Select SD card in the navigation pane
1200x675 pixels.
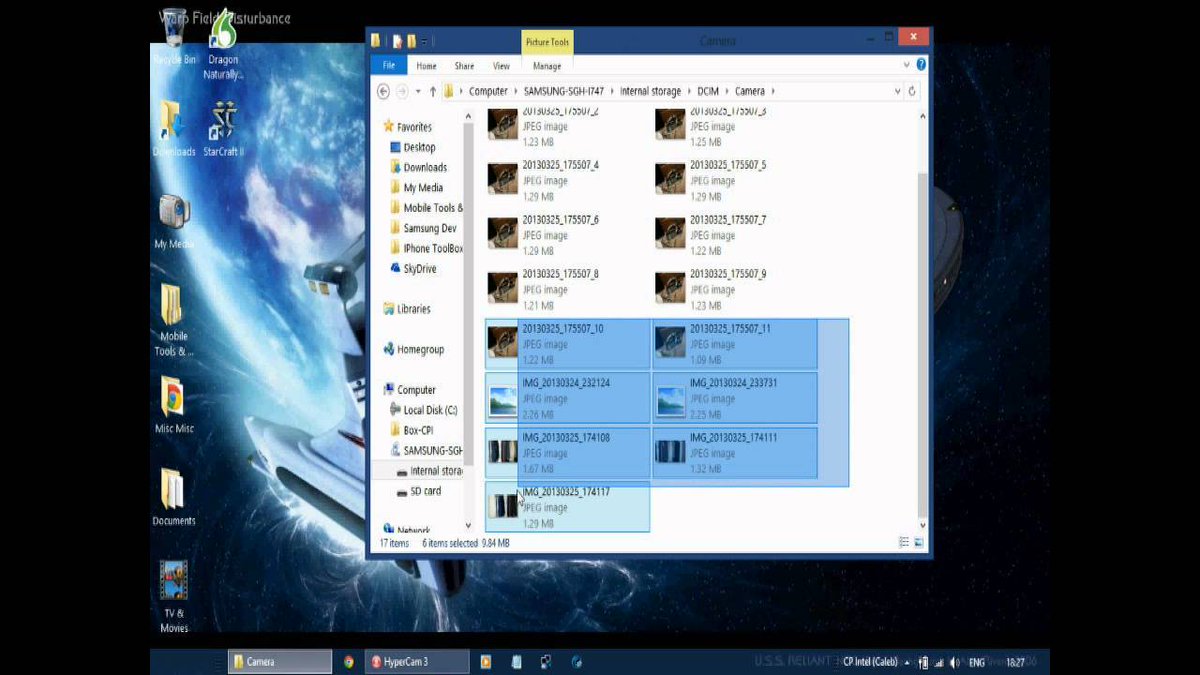coord(420,491)
